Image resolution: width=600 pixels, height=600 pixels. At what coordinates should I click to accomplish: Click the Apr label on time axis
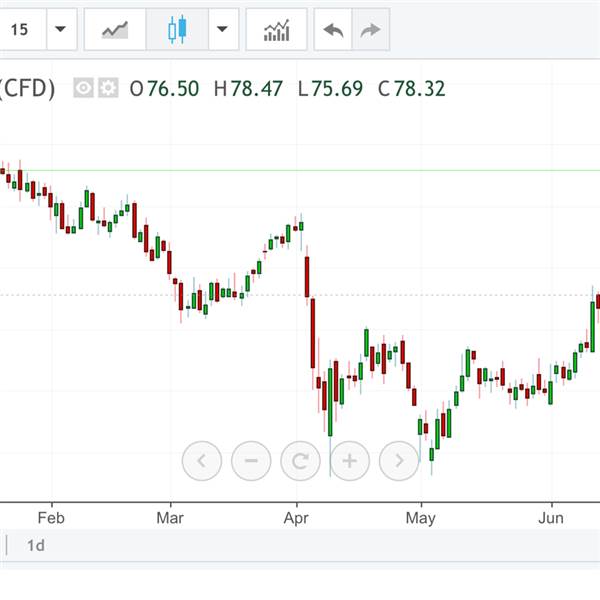pos(296,518)
